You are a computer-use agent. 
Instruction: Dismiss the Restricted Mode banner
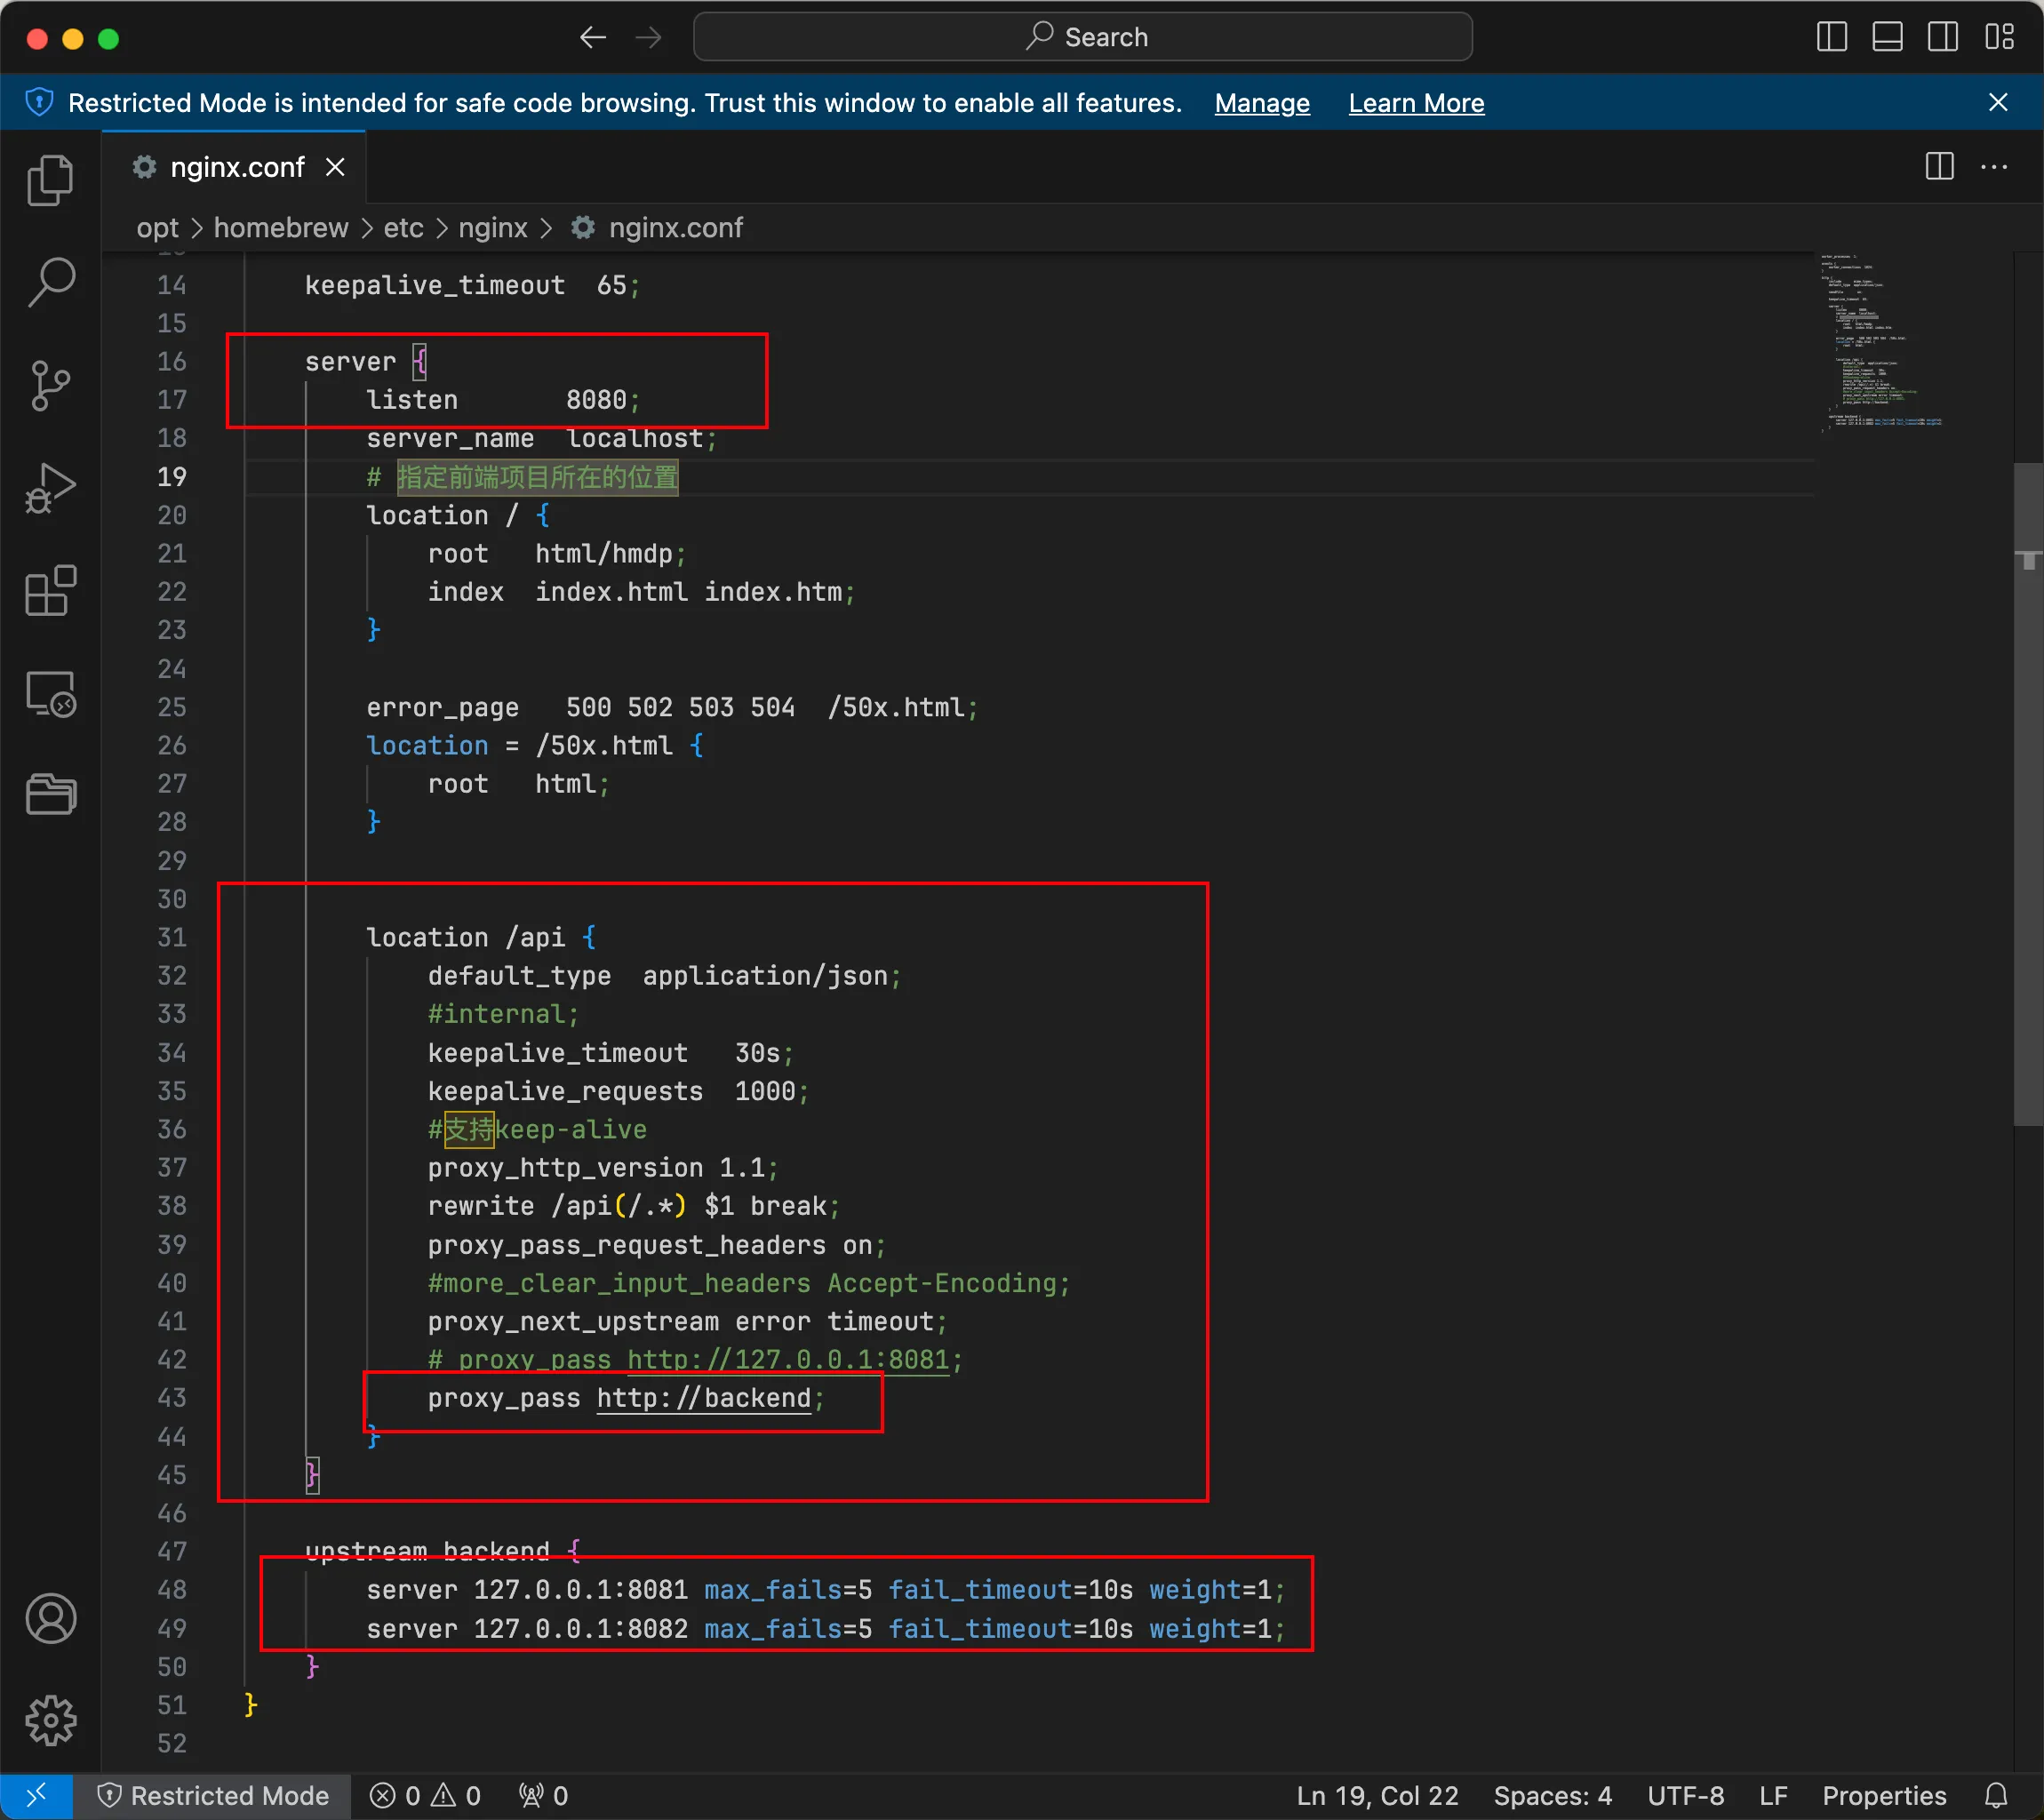(x=1998, y=103)
